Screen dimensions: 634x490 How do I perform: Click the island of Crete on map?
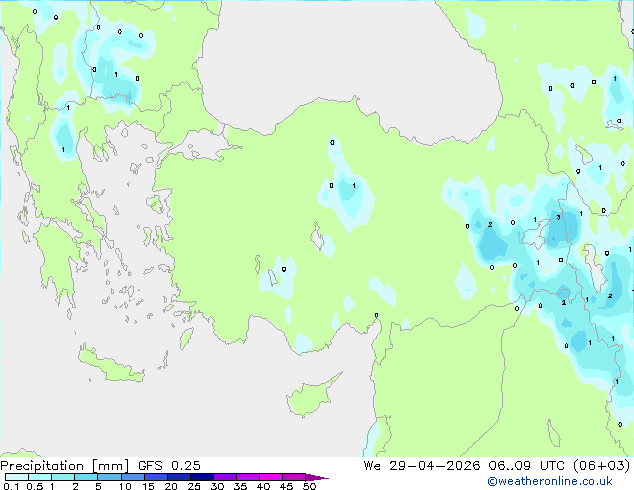(x=110, y=365)
